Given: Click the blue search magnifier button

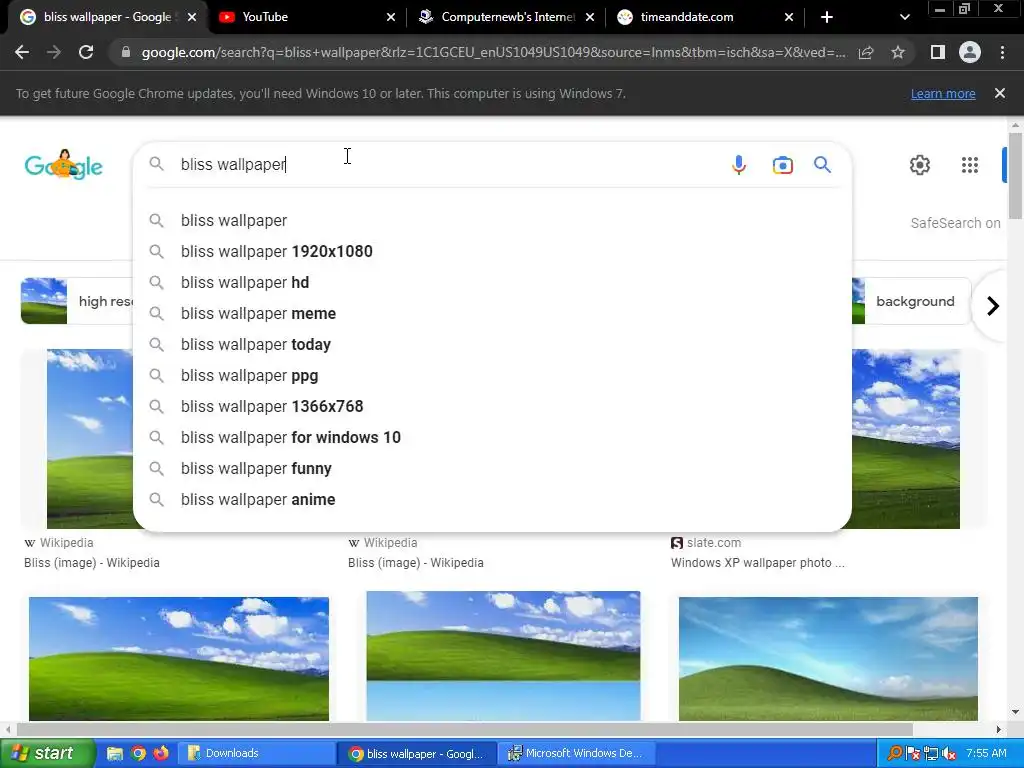Looking at the screenshot, I should point(822,165).
